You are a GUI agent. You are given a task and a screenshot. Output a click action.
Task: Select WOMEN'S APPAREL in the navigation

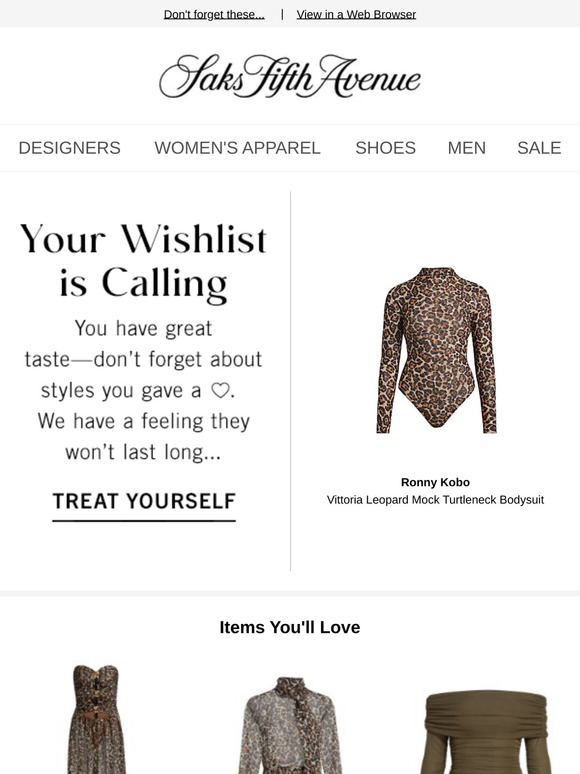point(237,148)
